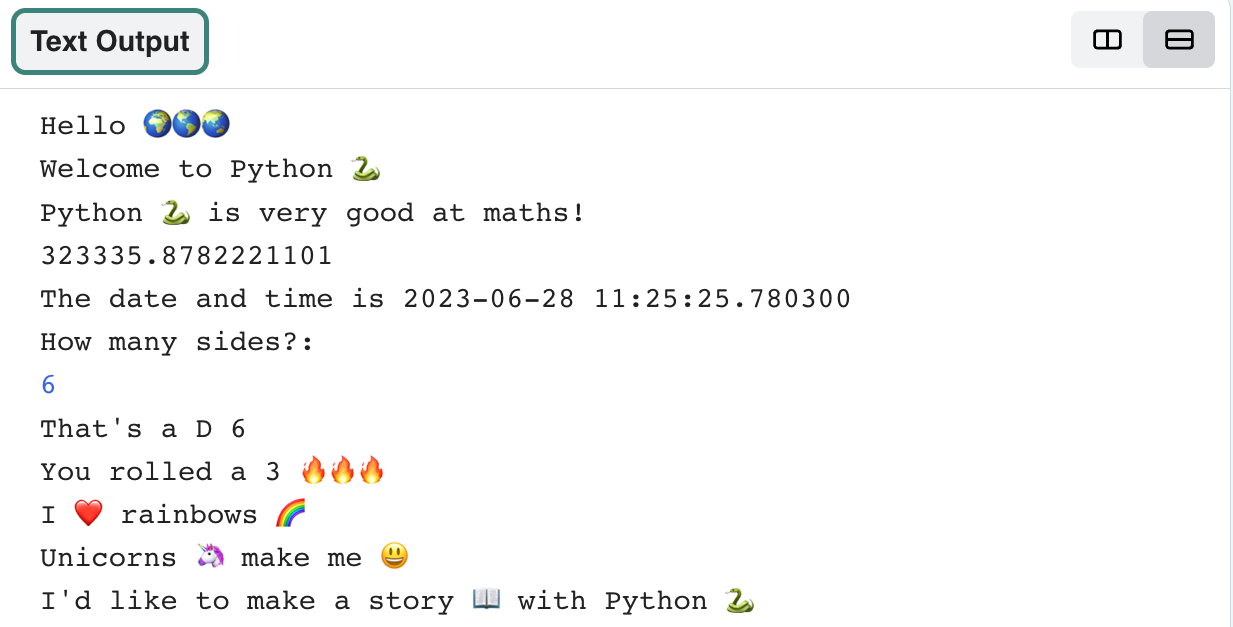This screenshot has height=627, width=1233.
Task: Select the '323335.8782221101' result line
Action: click(x=184, y=255)
